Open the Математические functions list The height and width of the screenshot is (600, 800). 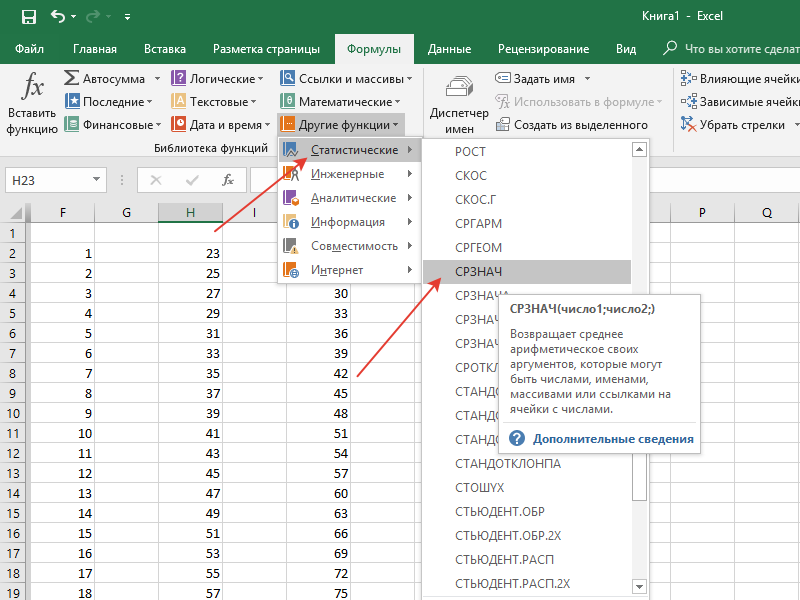click(340, 102)
